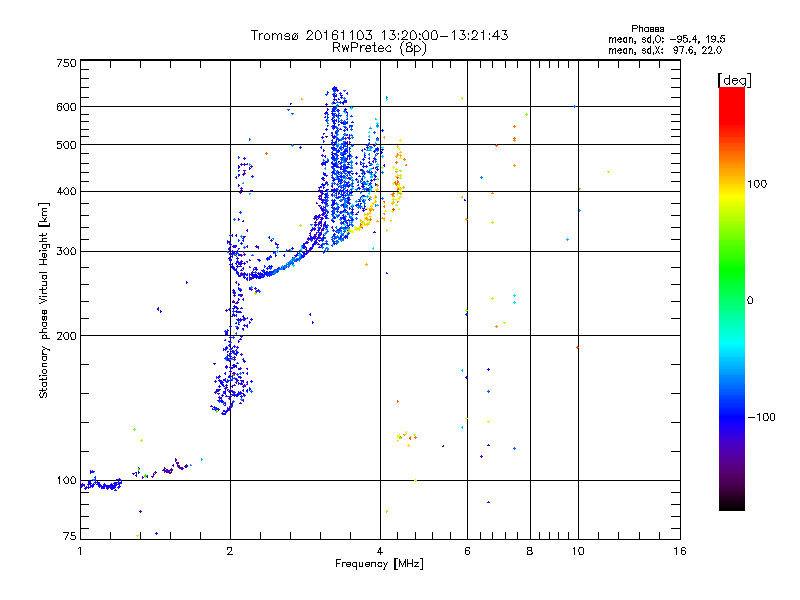Viewport: 800px width, 600px height.
Task: Click the purple trace segment near 1.5 MHz
Action: 175,466
